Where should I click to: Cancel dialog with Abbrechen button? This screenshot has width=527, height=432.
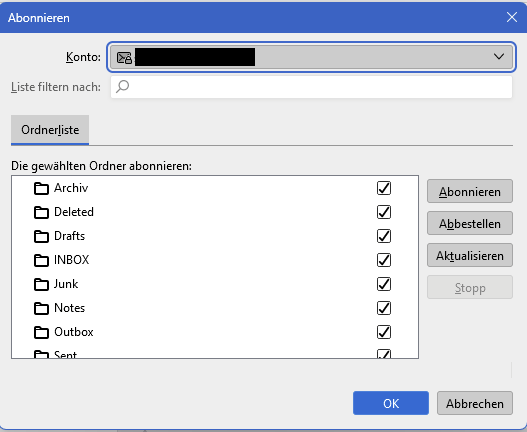pos(475,403)
